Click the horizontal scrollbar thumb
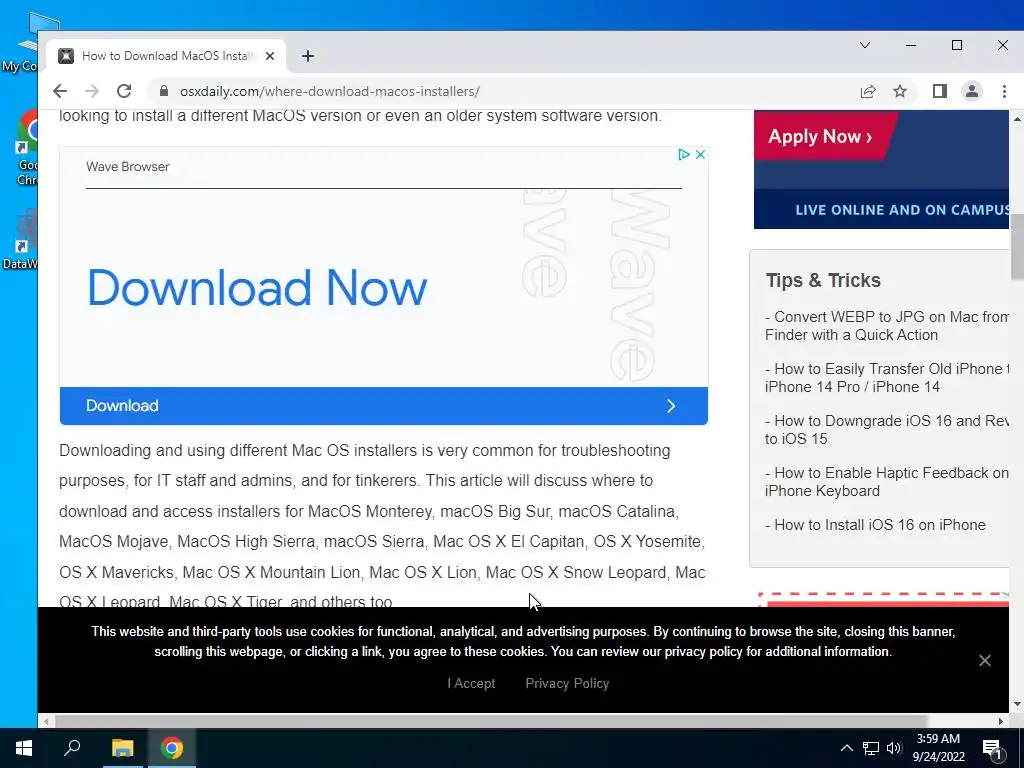Viewport: 1024px width, 768px height. (x=491, y=721)
